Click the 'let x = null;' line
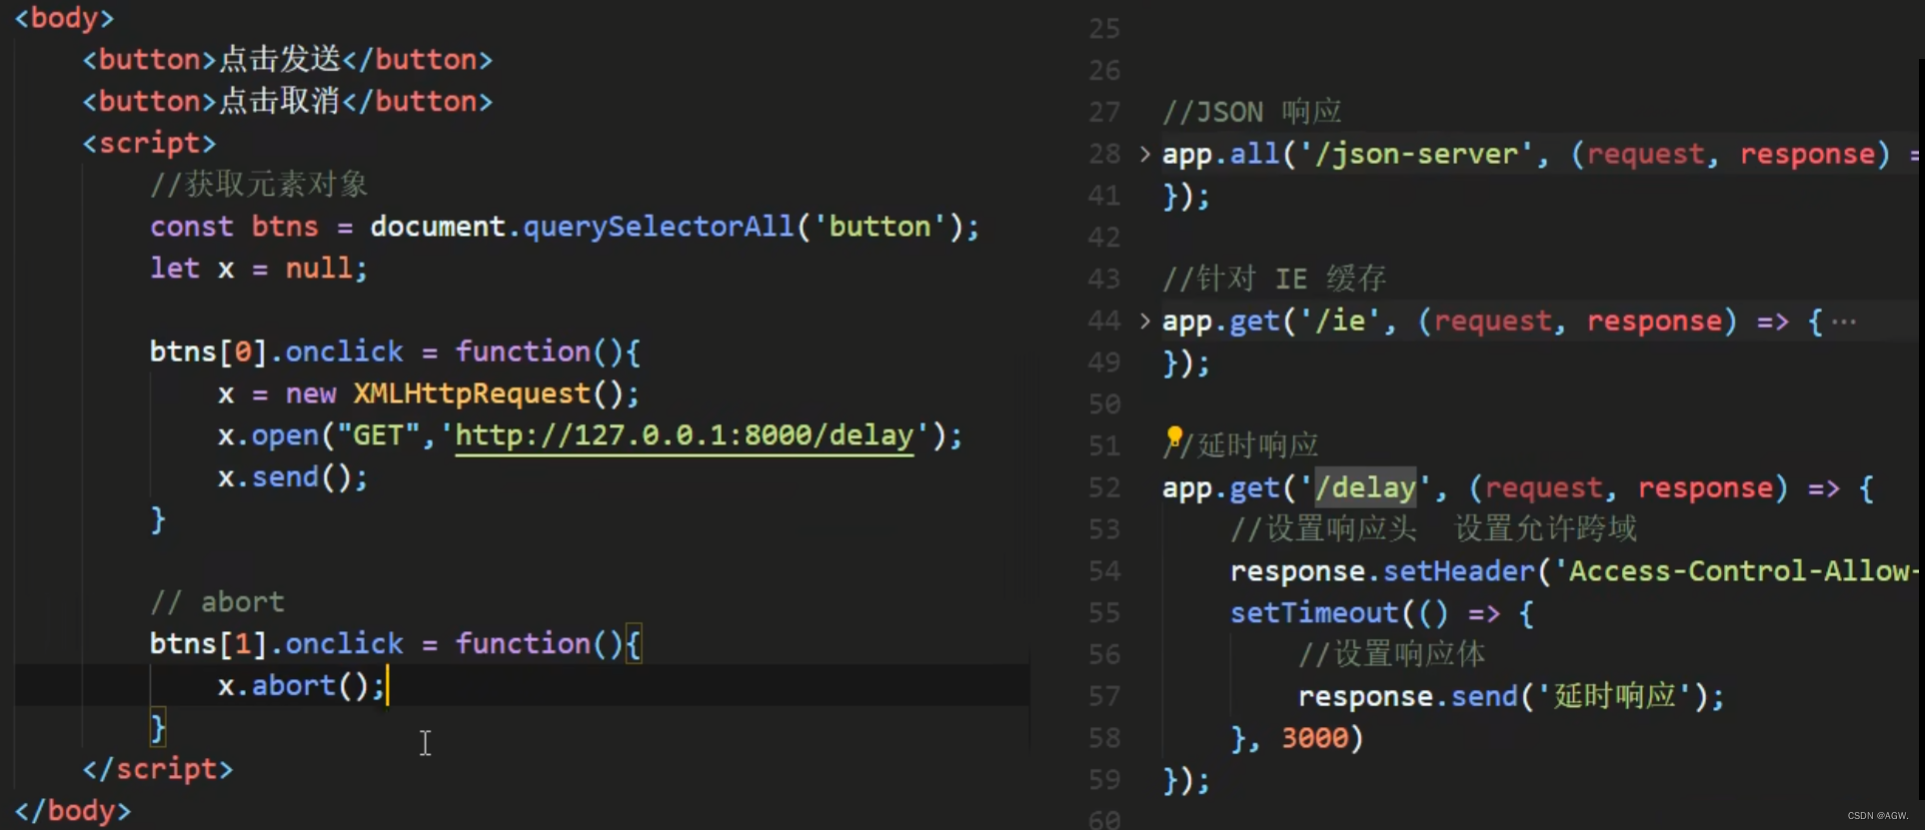1925x830 pixels. tap(259, 269)
